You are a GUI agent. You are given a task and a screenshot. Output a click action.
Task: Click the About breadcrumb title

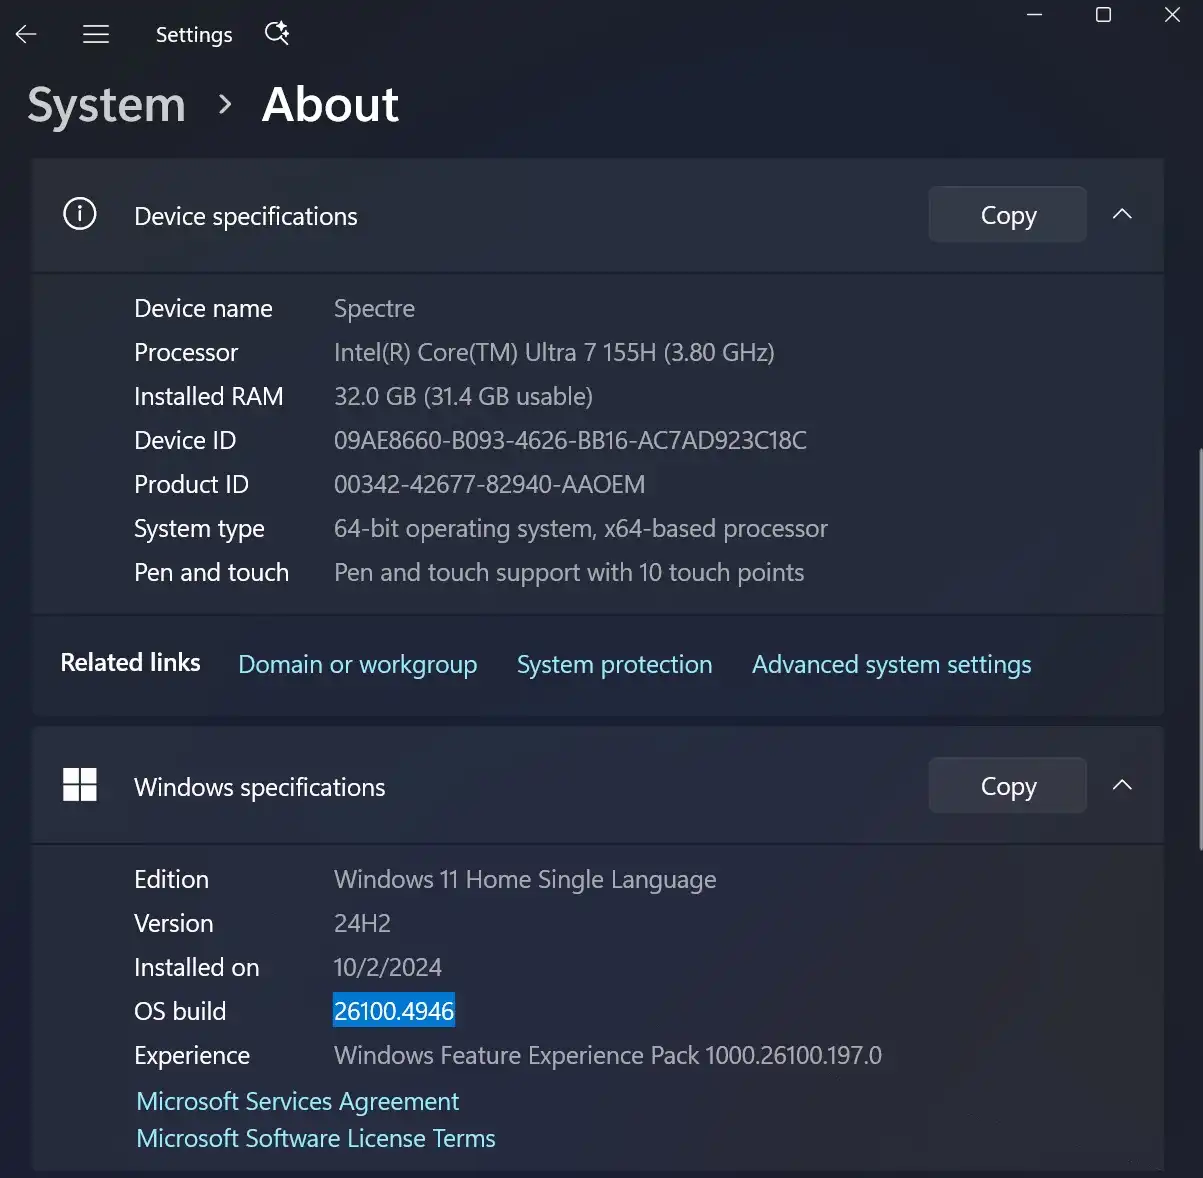click(330, 105)
